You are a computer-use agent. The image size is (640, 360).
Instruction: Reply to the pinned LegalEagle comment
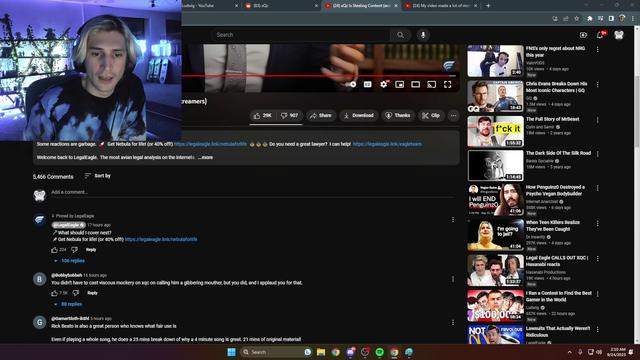91,250
